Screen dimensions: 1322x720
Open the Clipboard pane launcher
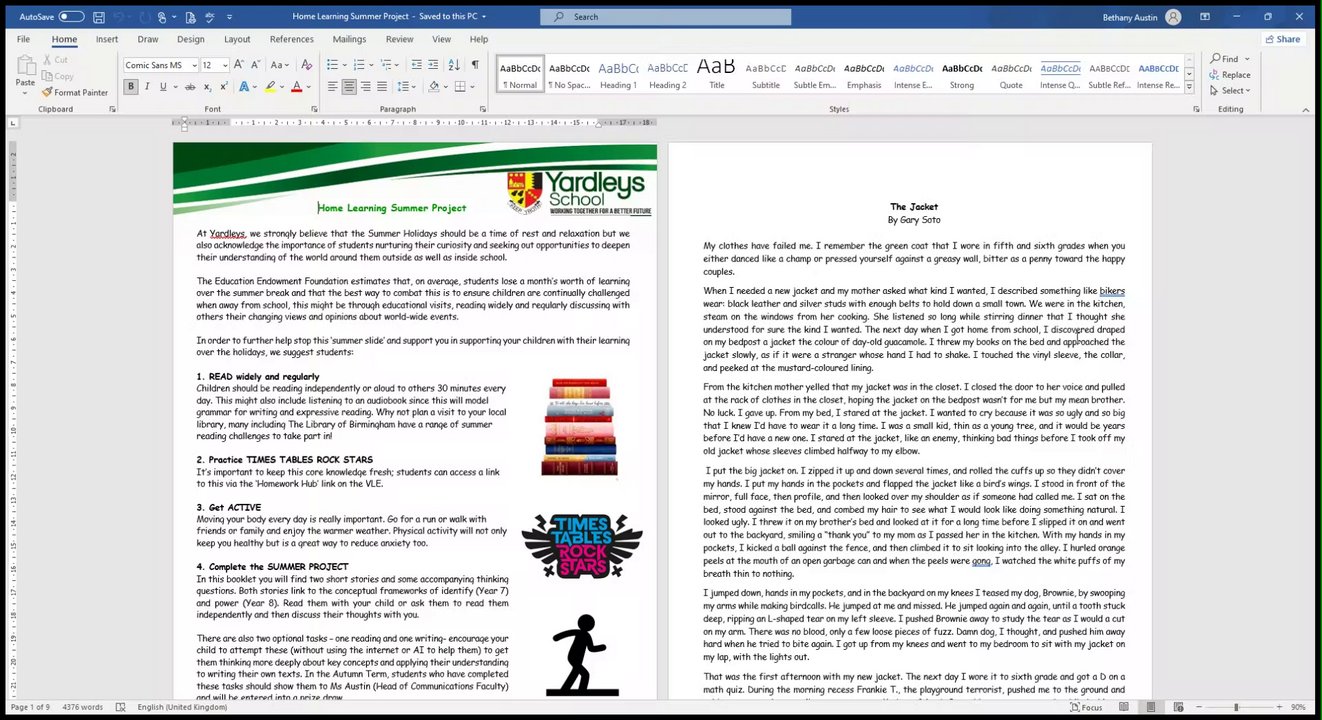point(112,109)
